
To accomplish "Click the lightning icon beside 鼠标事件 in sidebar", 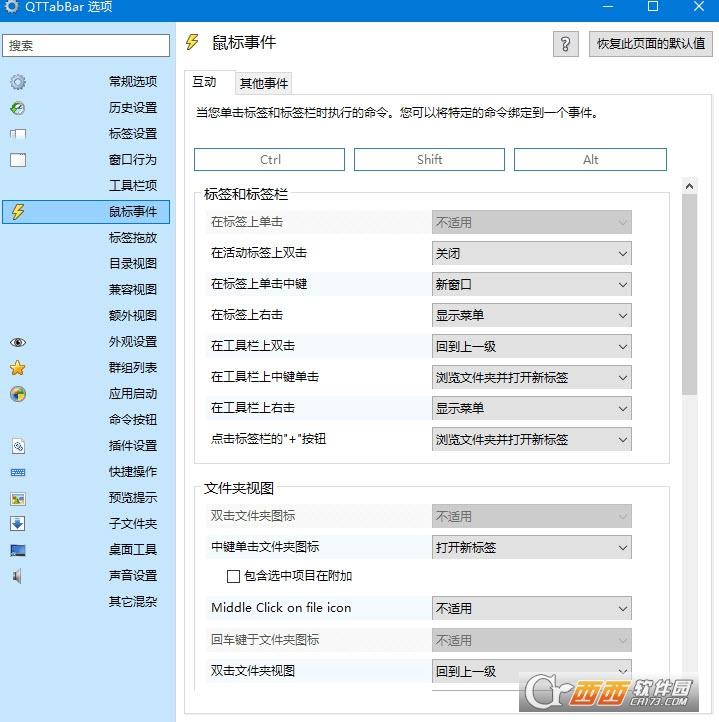I will (x=18, y=212).
